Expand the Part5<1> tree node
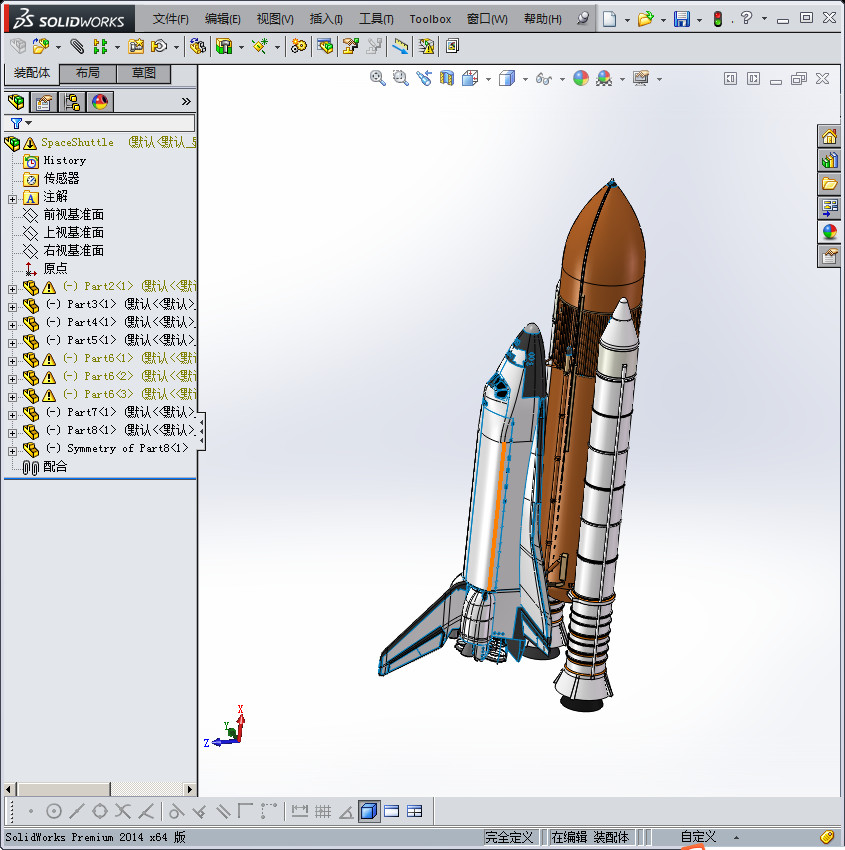Image resolution: width=845 pixels, height=850 pixels. 12,343
